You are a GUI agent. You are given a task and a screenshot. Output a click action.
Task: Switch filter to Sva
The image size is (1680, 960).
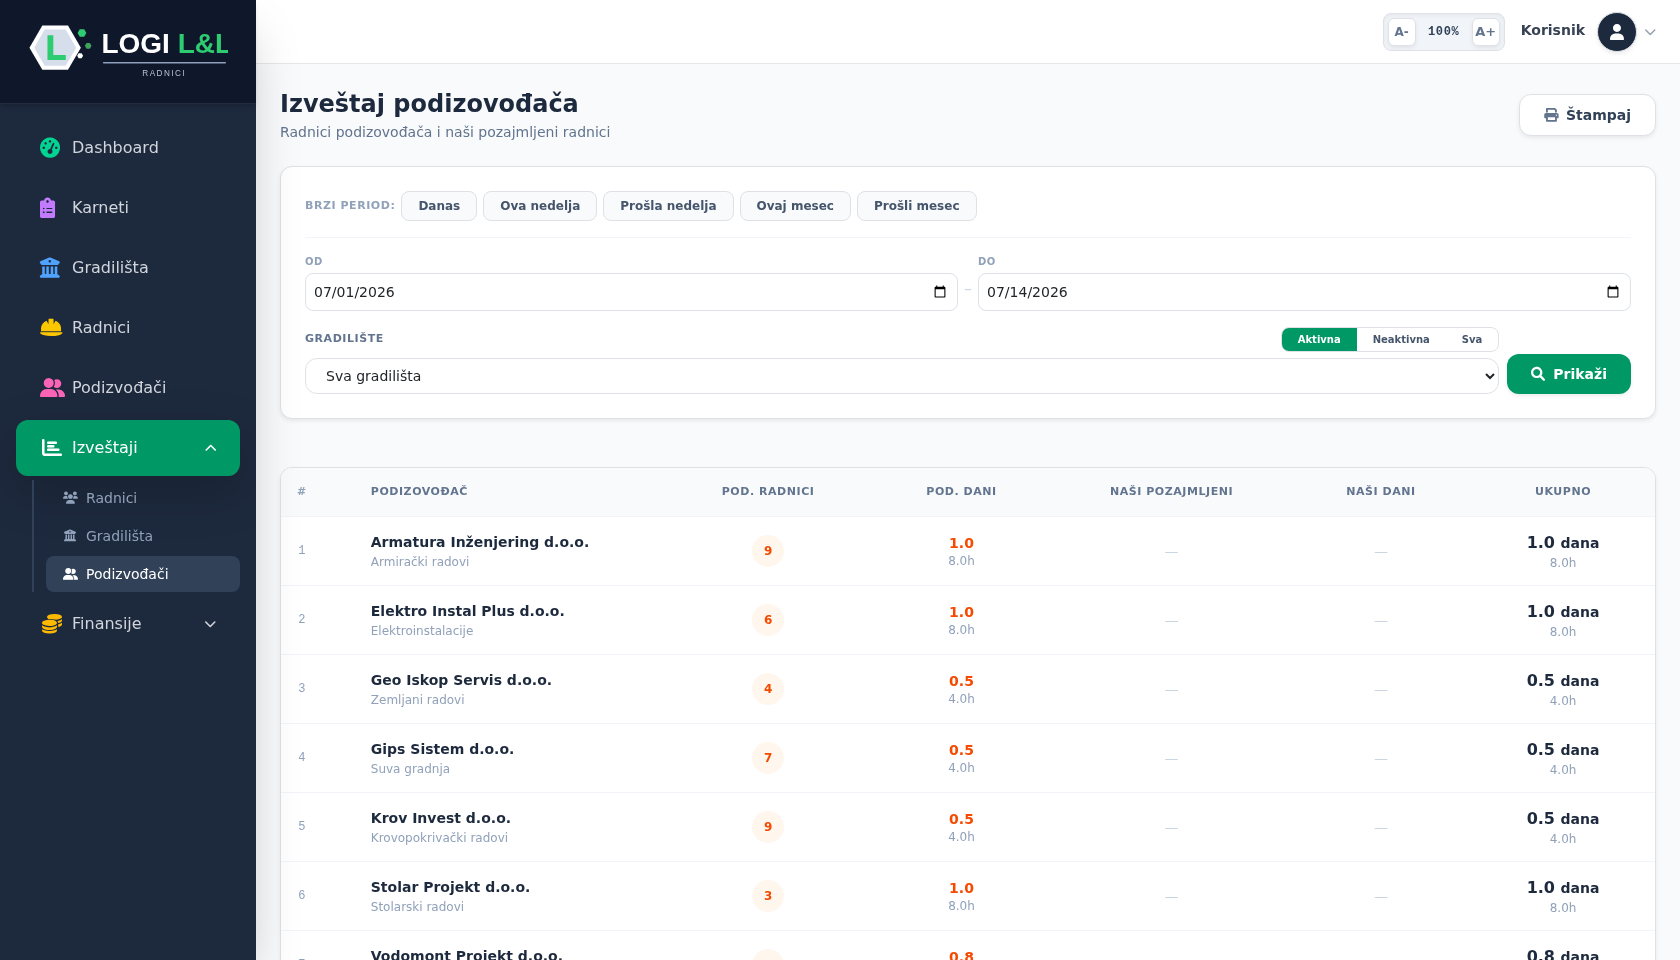tap(1471, 340)
